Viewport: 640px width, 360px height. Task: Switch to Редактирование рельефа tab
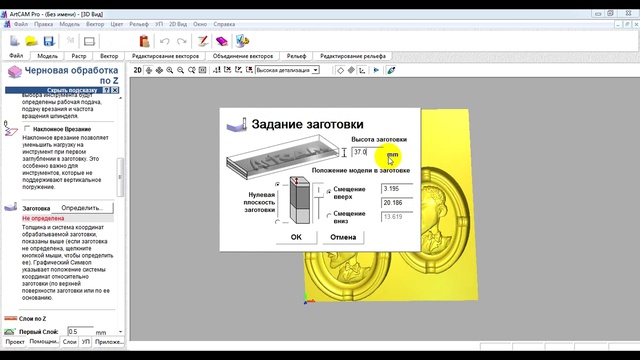pyautogui.click(x=353, y=56)
